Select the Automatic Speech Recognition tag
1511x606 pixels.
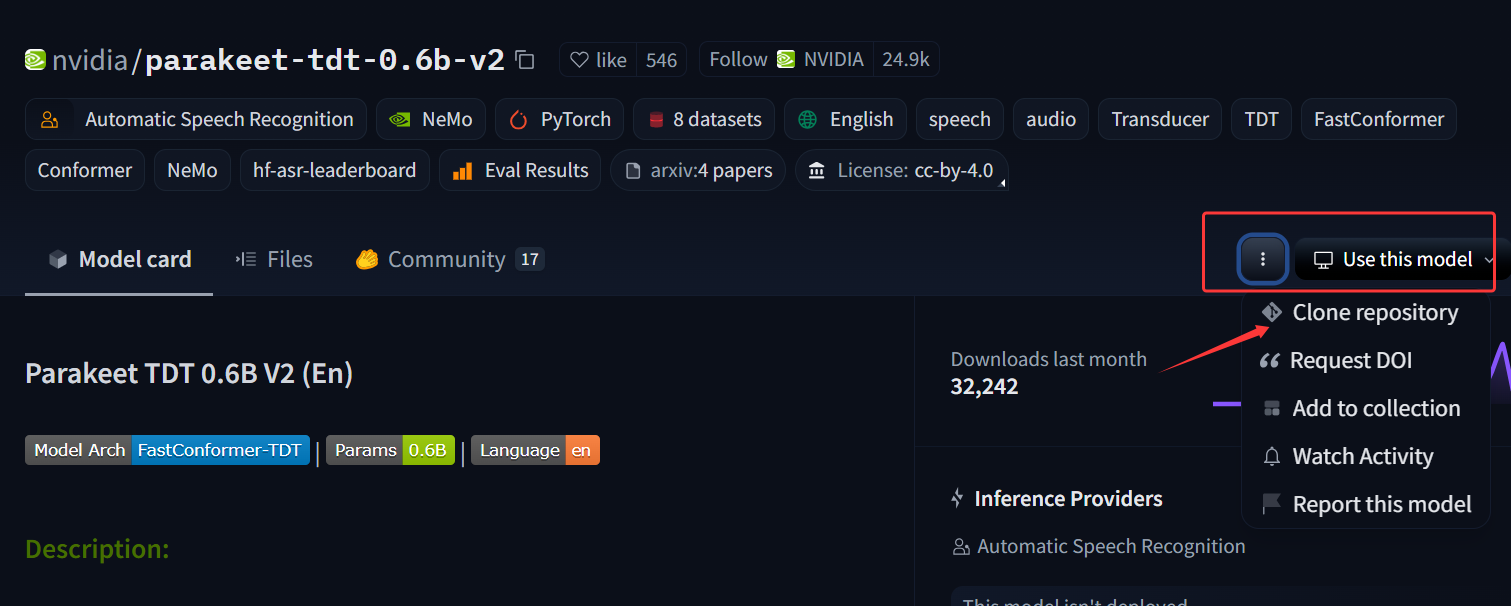196,119
